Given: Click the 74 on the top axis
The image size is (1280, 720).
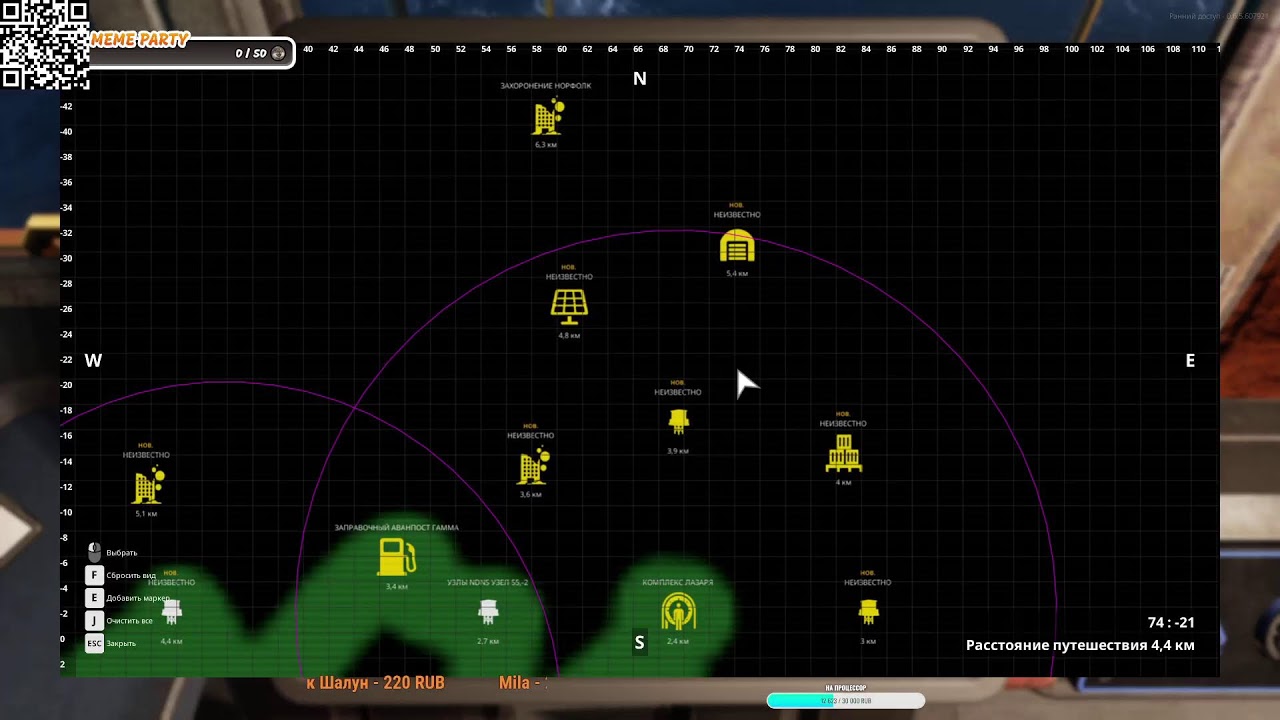Looking at the screenshot, I should click(x=739, y=49).
